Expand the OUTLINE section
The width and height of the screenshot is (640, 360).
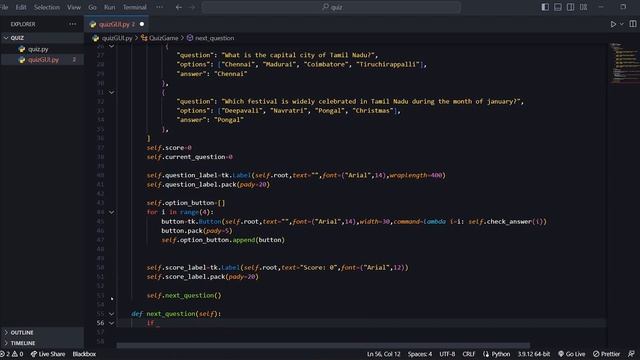click(42, 333)
